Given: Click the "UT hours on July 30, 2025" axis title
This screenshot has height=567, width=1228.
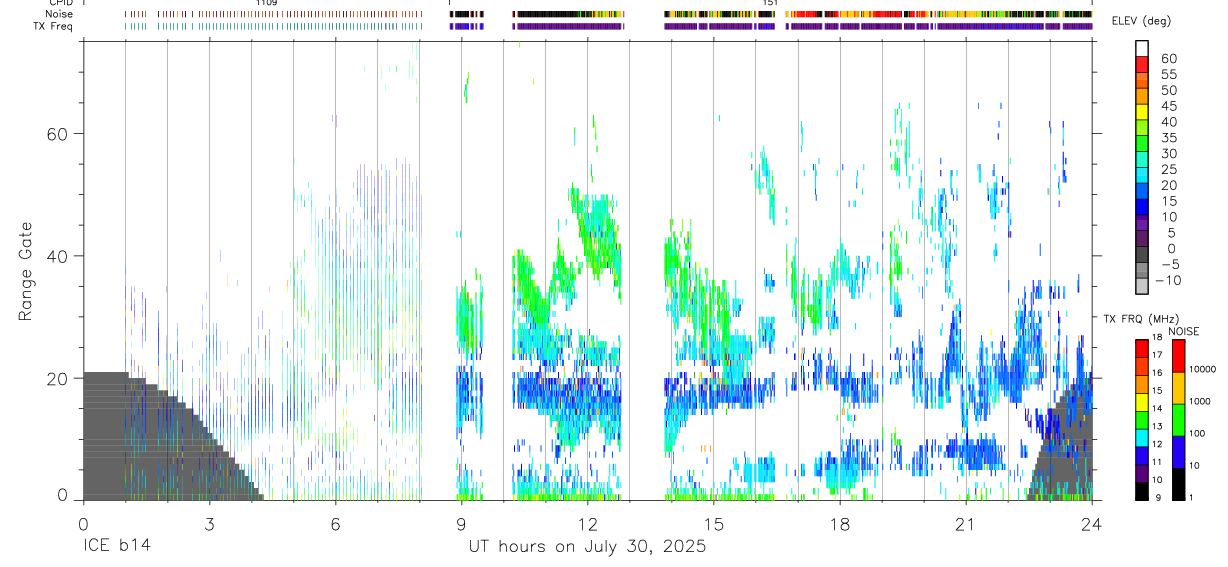Looking at the screenshot, I should [588, 547].
